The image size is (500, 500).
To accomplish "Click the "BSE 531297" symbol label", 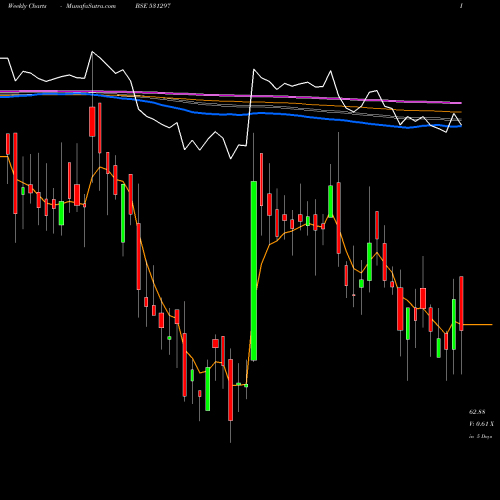I will 153,6.
